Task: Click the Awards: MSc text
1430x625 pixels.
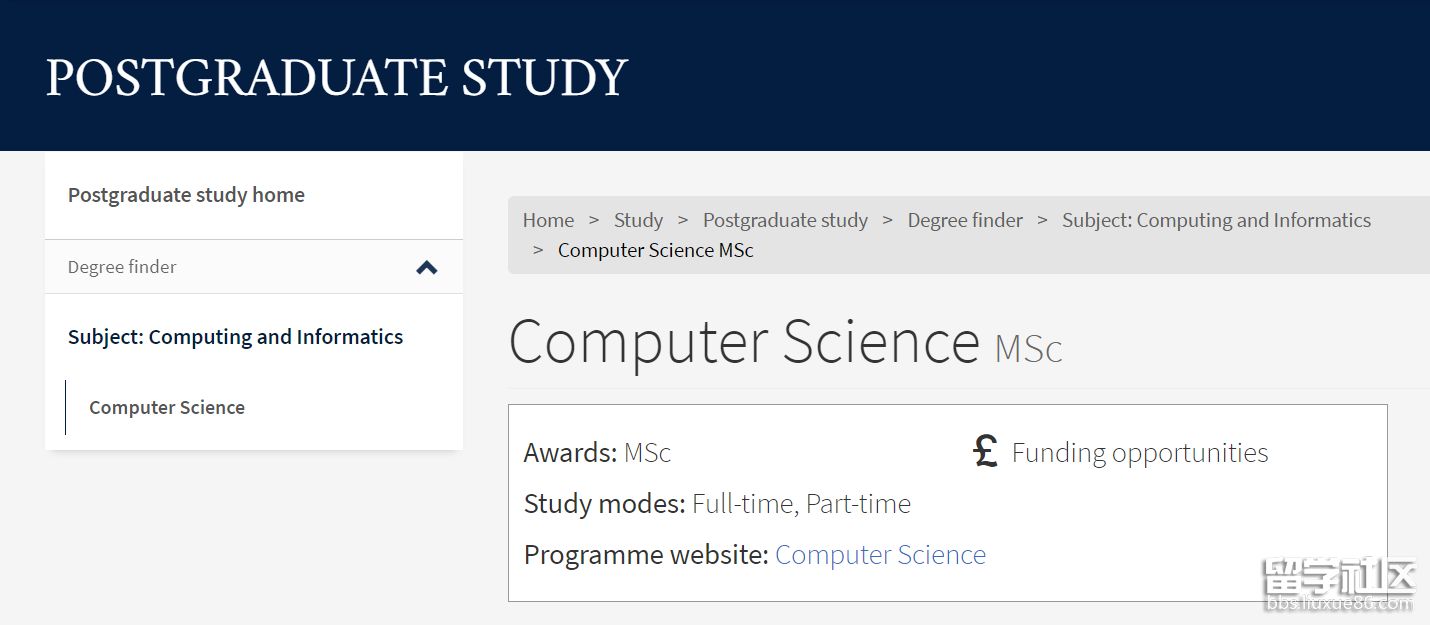Action: click(x=597, y=453)
